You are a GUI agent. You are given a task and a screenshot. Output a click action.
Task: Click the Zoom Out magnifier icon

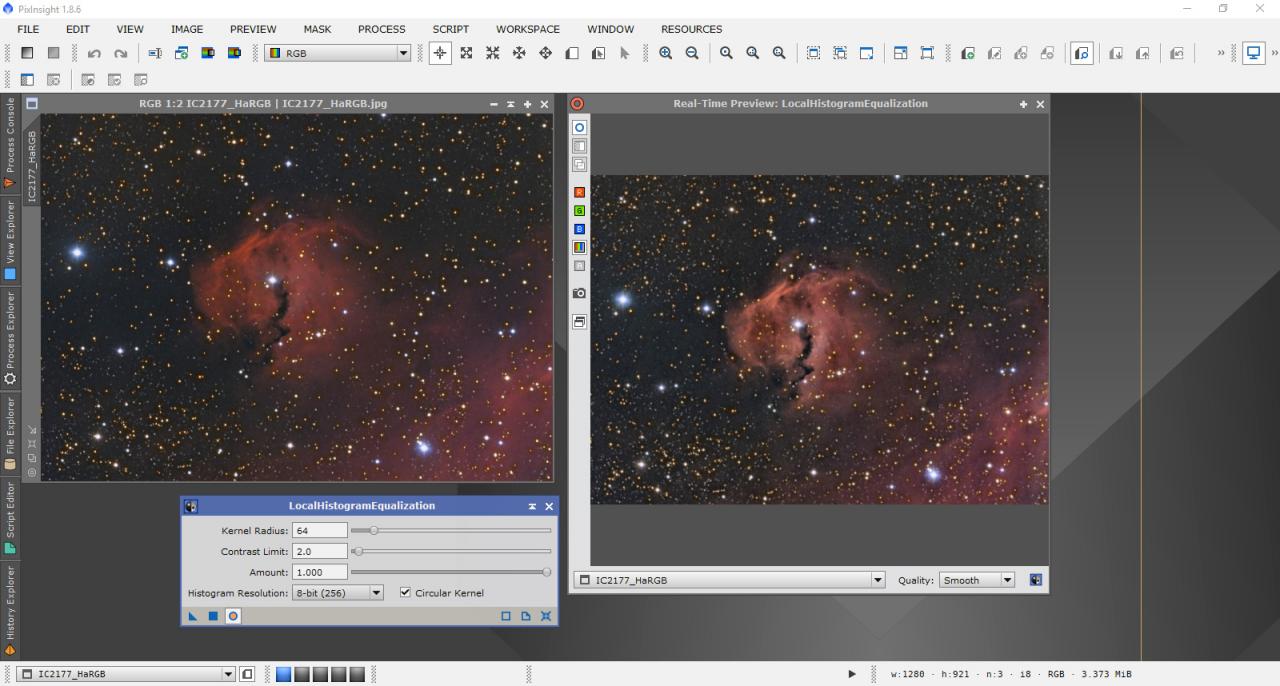(x=691, y=54)
